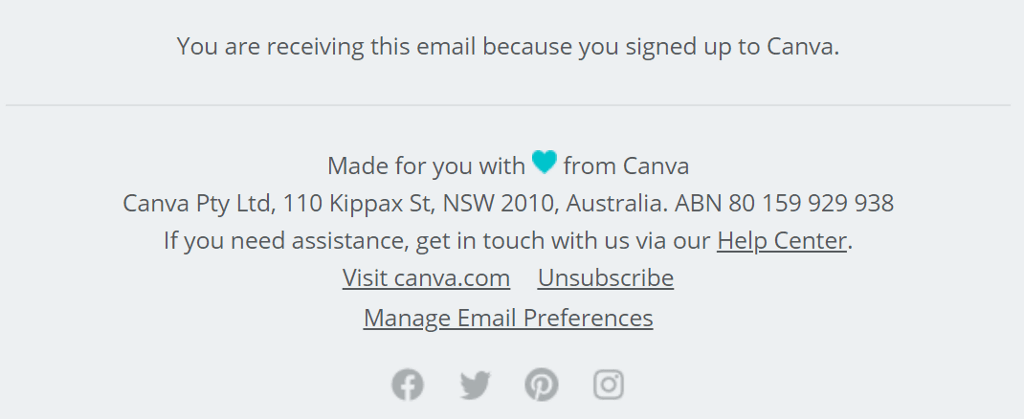Open the Instagram camera icon
The width and height of the screenshot is (1024, 419).
tap(608, 384)
